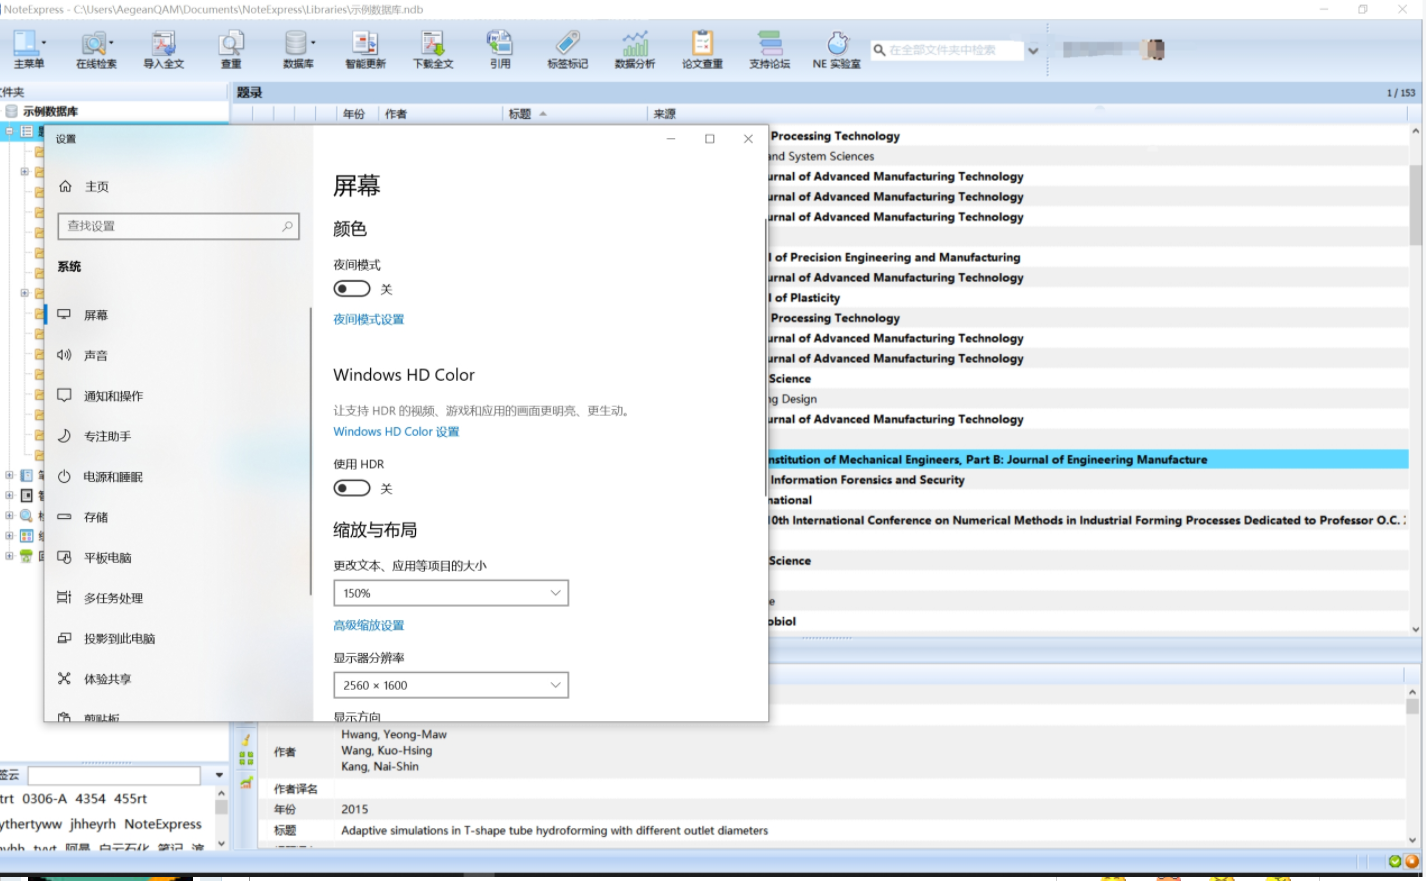Image resolution: width=1426 pixels, height=881 pixels.
Task: Click the 主页 home icon in Settings
Action: tap(65, 186)
